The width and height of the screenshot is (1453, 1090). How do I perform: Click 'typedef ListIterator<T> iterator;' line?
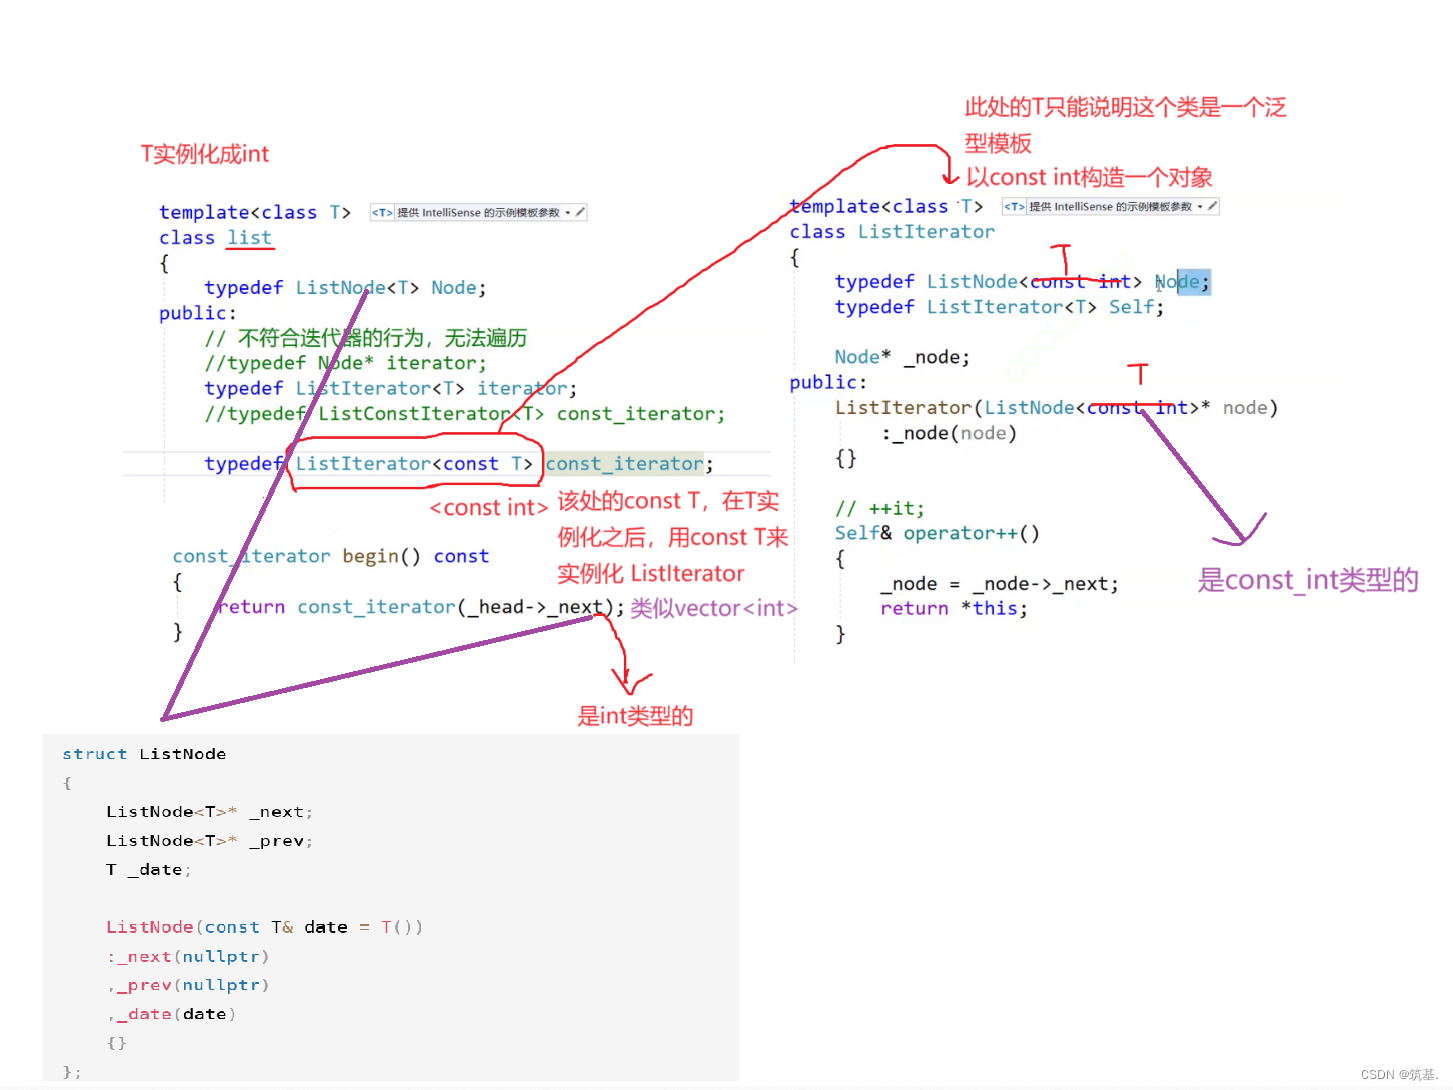[390, 388]
